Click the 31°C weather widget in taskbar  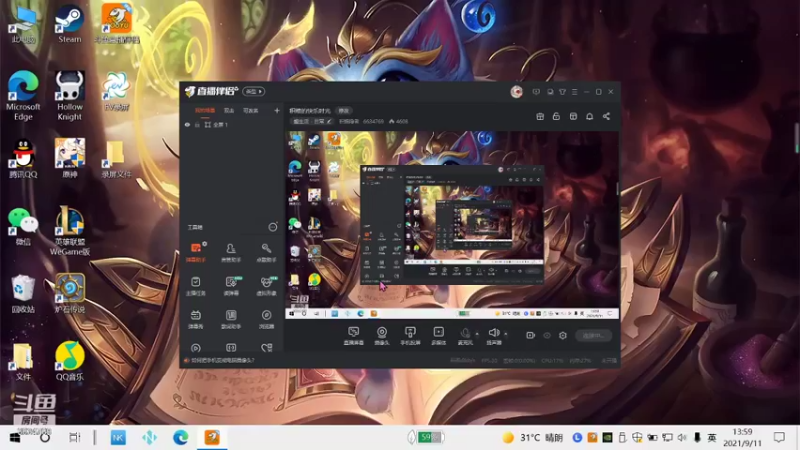click(532, 438)
